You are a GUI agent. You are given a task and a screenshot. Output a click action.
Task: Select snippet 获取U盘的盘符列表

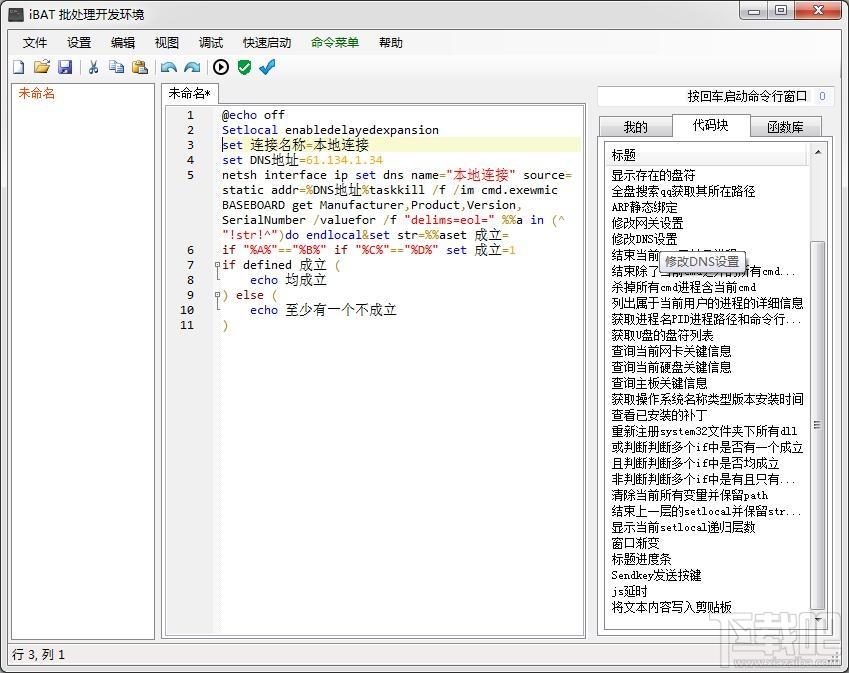pyautogui.click(x=662, y=335)
